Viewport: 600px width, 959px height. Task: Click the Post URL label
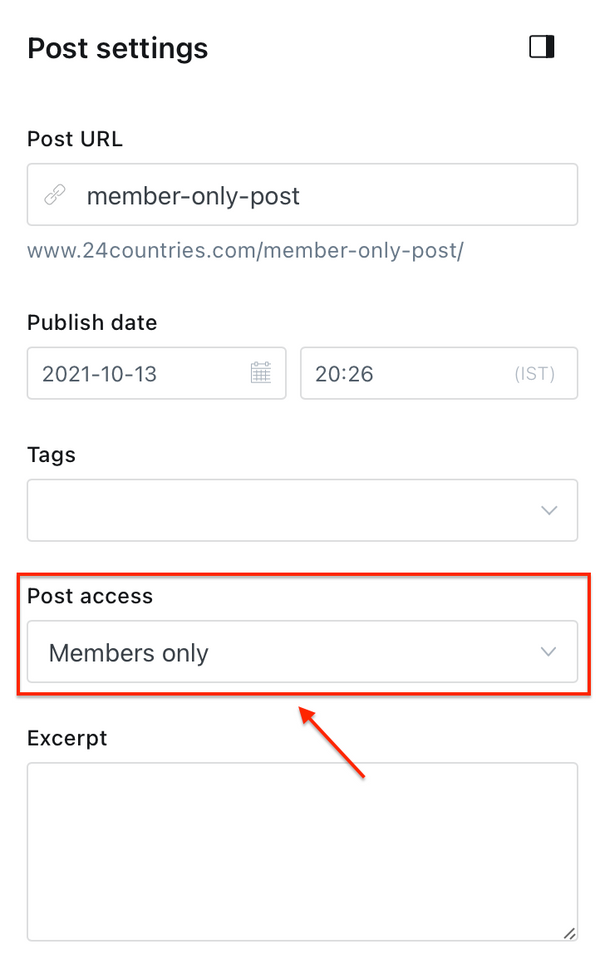(75, 139)
